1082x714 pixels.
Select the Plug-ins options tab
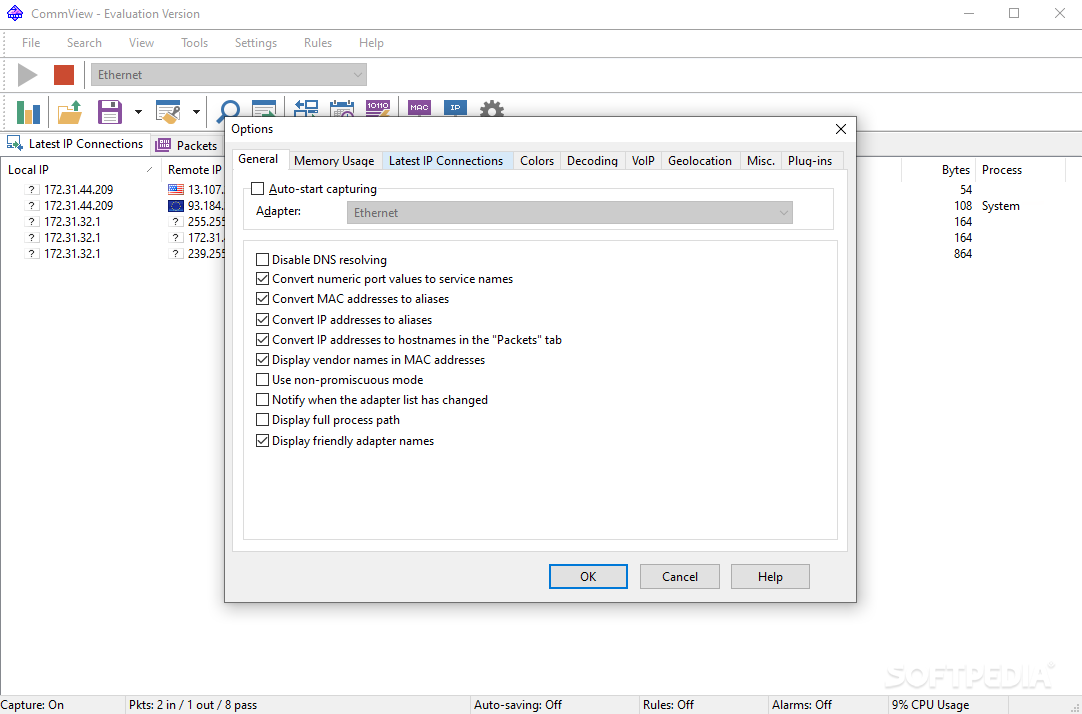coord(810,161)
